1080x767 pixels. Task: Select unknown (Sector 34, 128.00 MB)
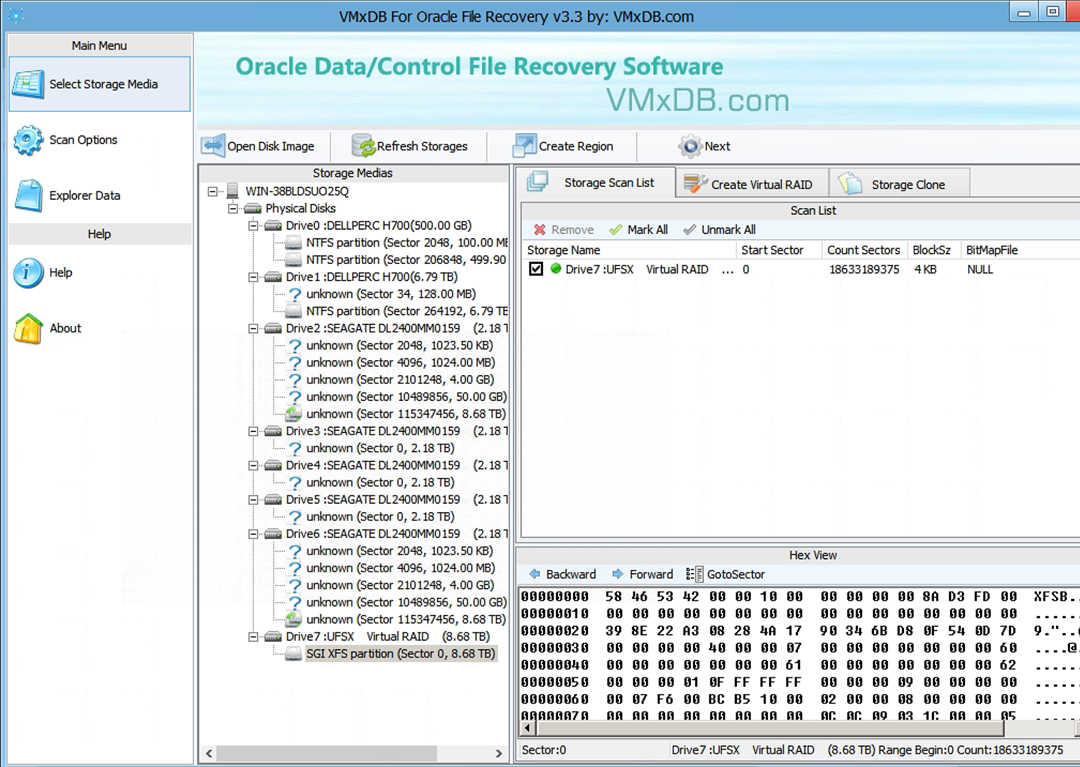[391, 294]
